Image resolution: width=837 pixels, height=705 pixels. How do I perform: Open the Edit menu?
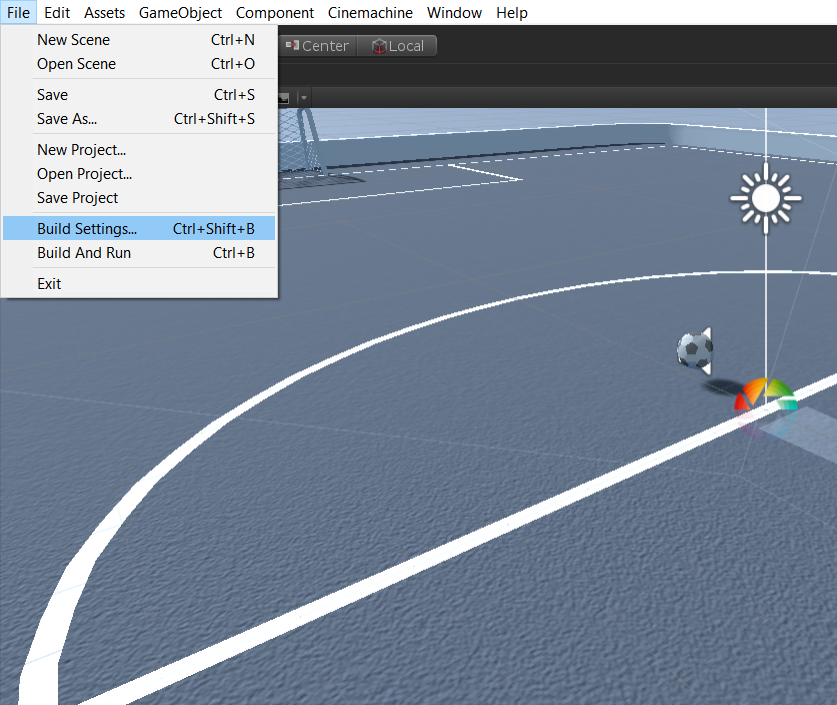pos(57,13)
